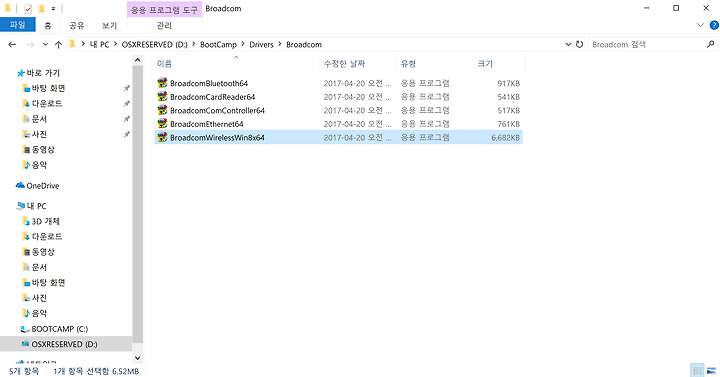The width and height of the screenshot is (720, 377).
Task: Open 문서 under quick access
Action: (x=34, y=119)
